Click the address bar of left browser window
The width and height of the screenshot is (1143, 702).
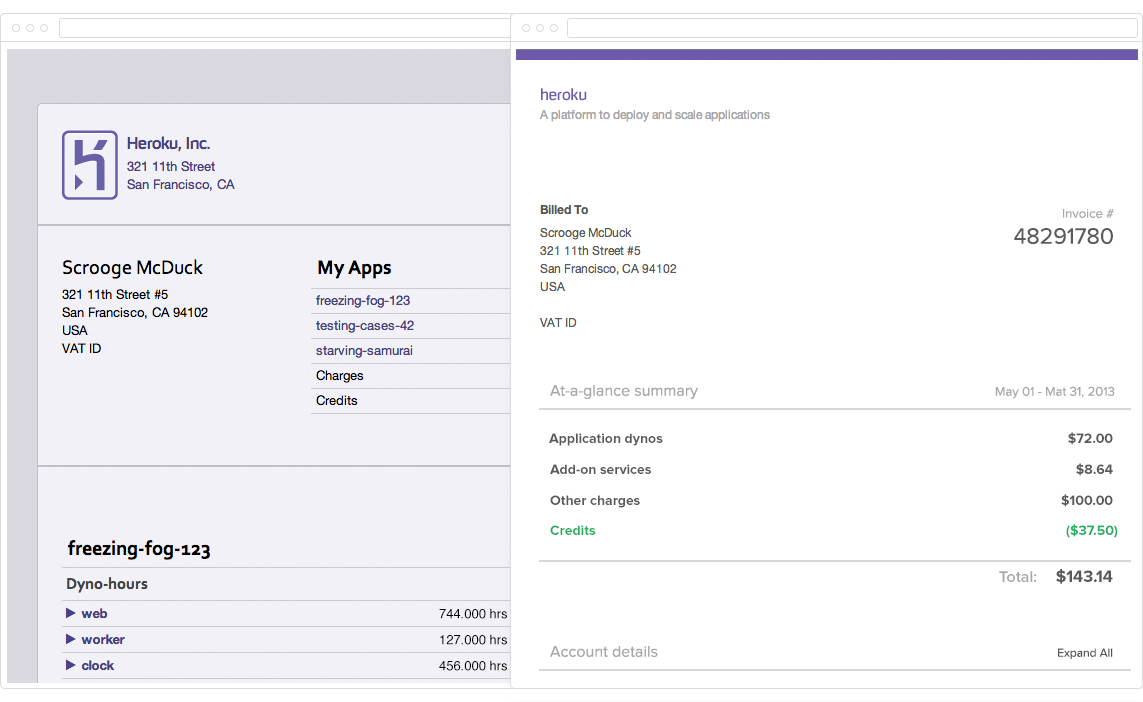[x=285, y=28]
